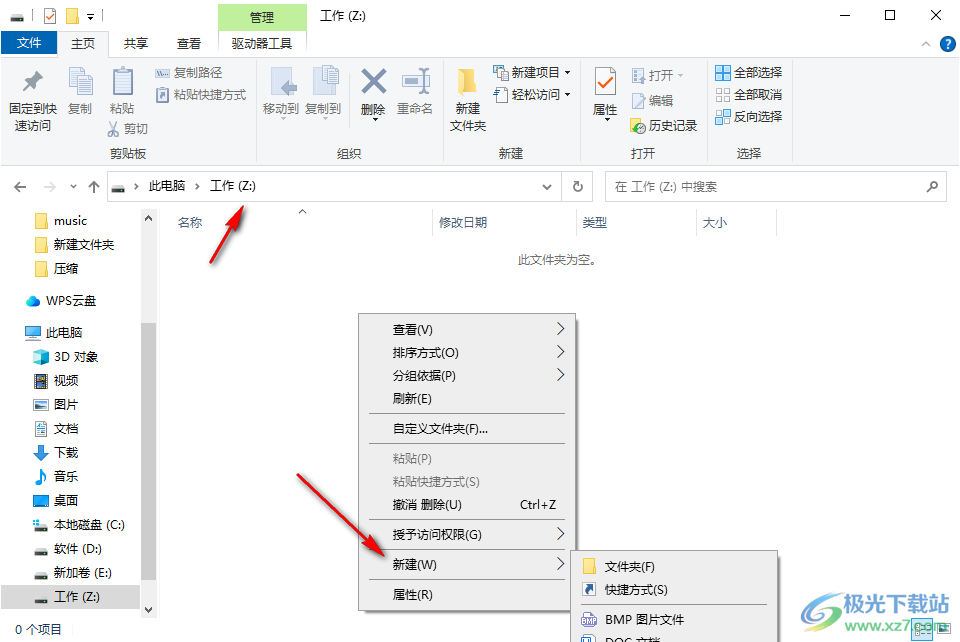The width and height of the screenshot is (960, 642).
Task: Sort by the 名称 column header
Action: [190, 223]
